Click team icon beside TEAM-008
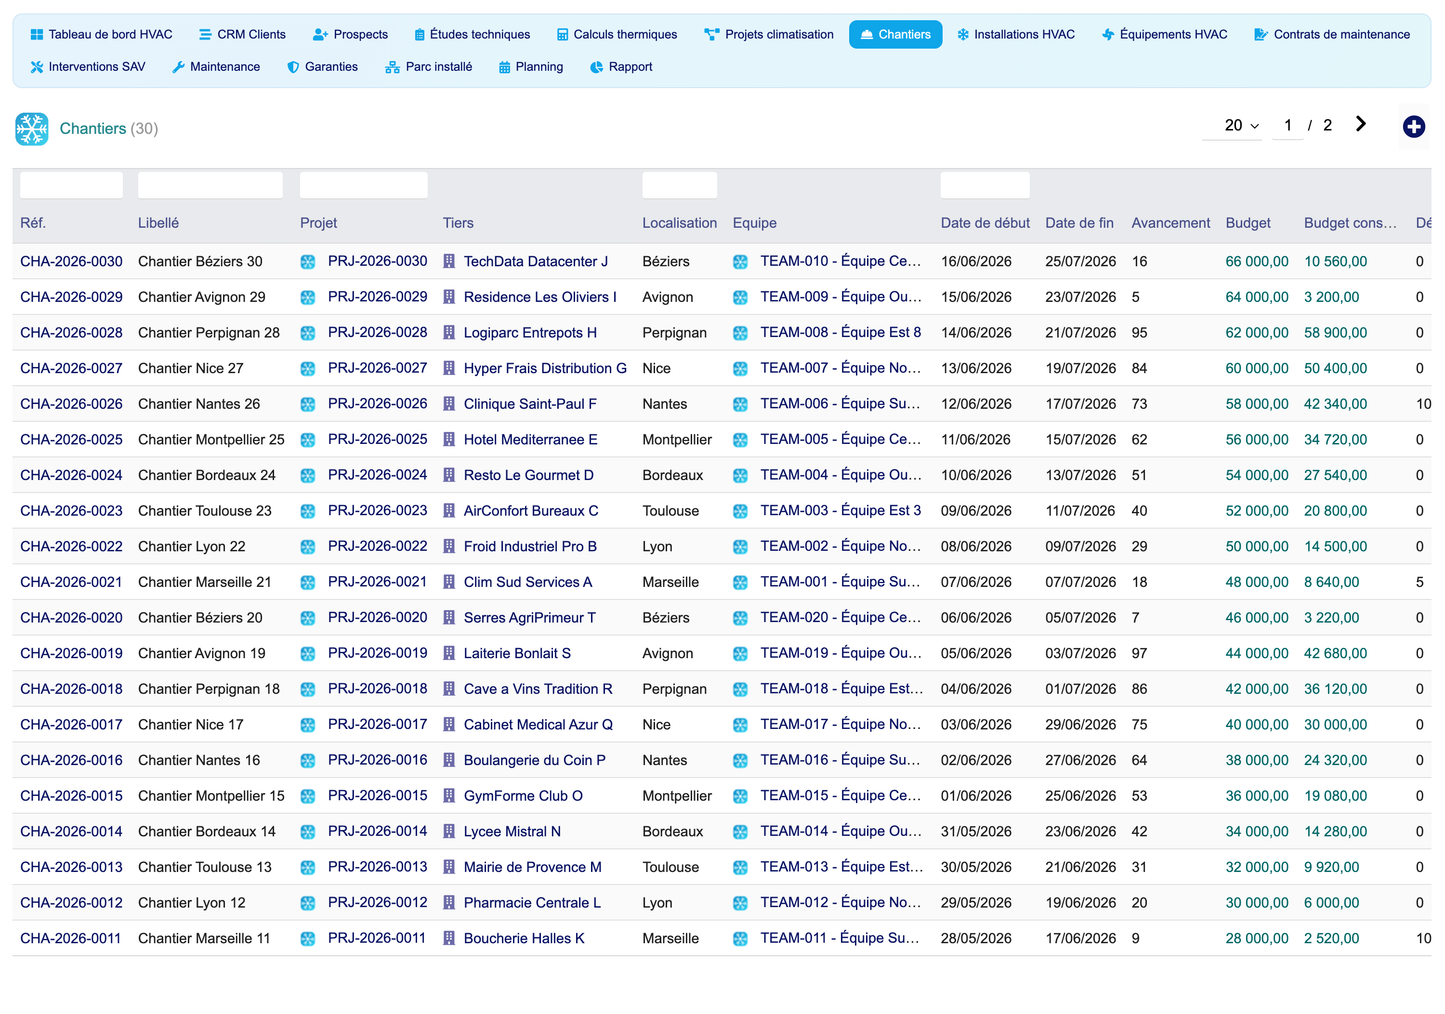Screen dimensions: 1445x1014 (x=740, y=333)
